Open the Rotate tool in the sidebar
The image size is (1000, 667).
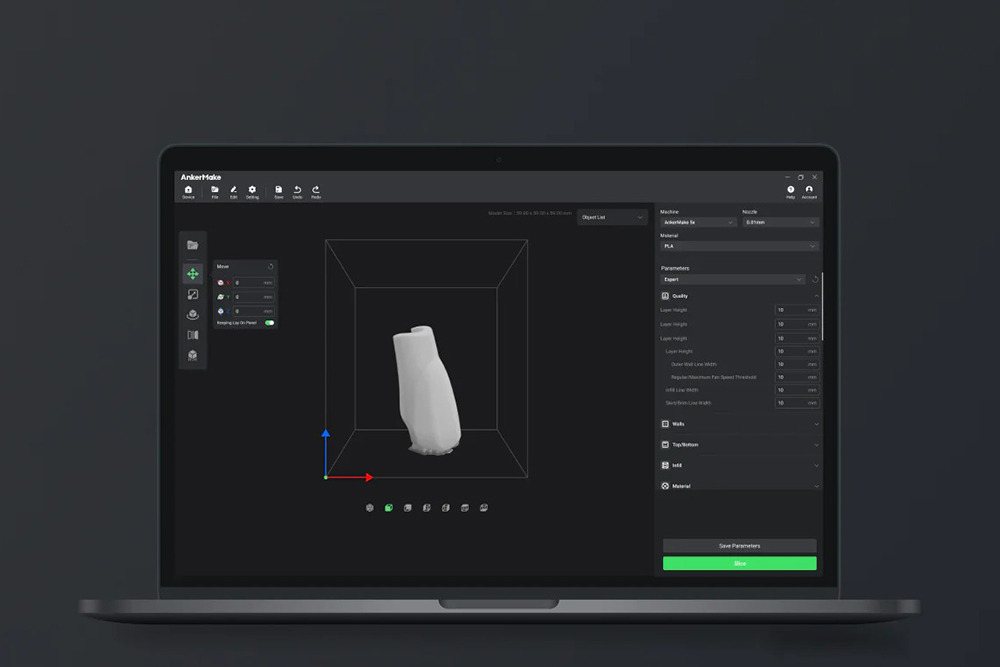click(193, 313)
